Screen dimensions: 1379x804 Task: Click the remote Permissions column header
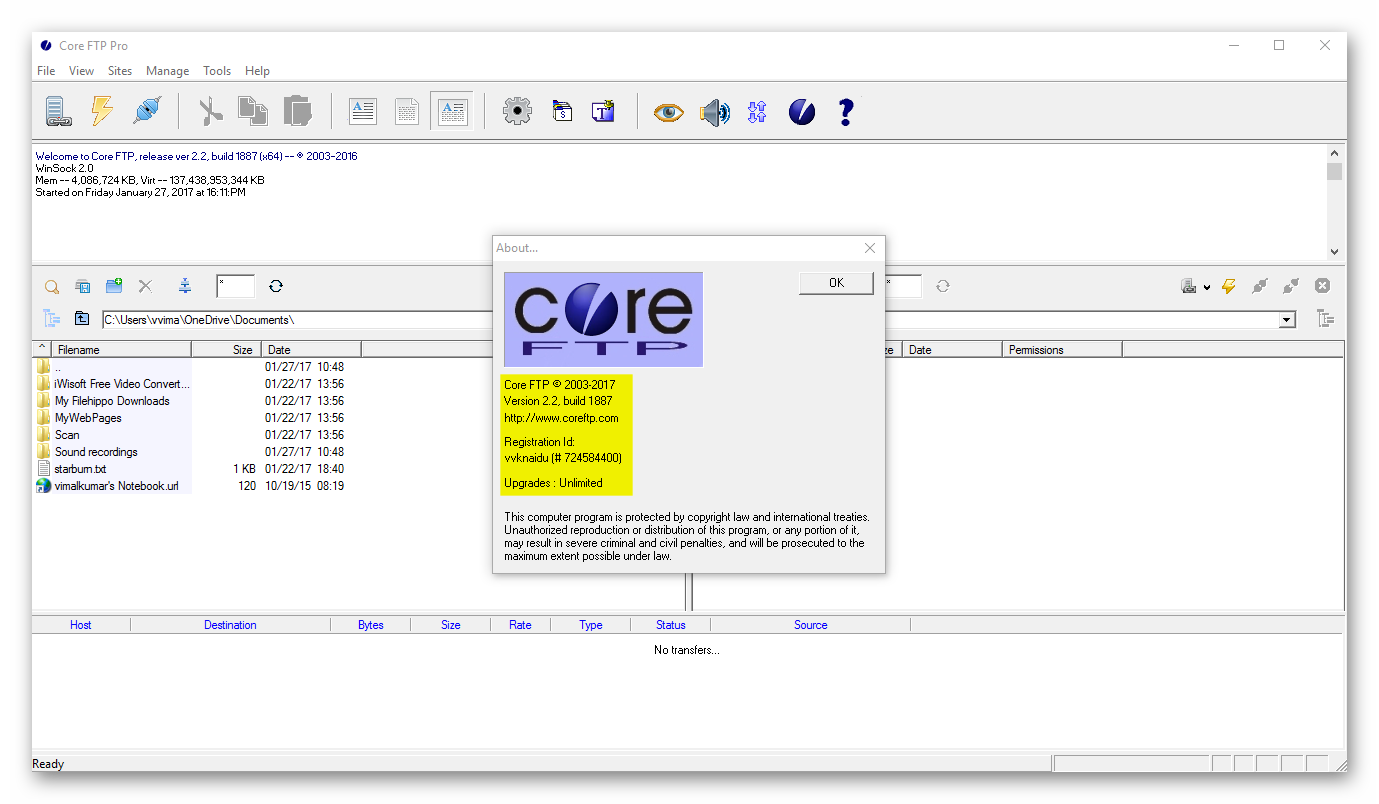click(x=1062, y=350)
